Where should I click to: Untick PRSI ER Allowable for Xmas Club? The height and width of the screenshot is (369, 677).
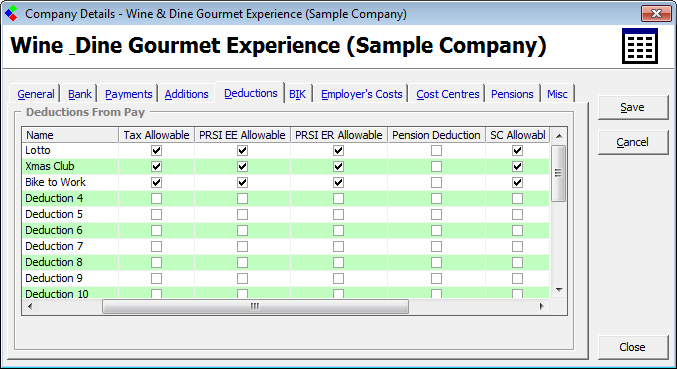(338, 166)
